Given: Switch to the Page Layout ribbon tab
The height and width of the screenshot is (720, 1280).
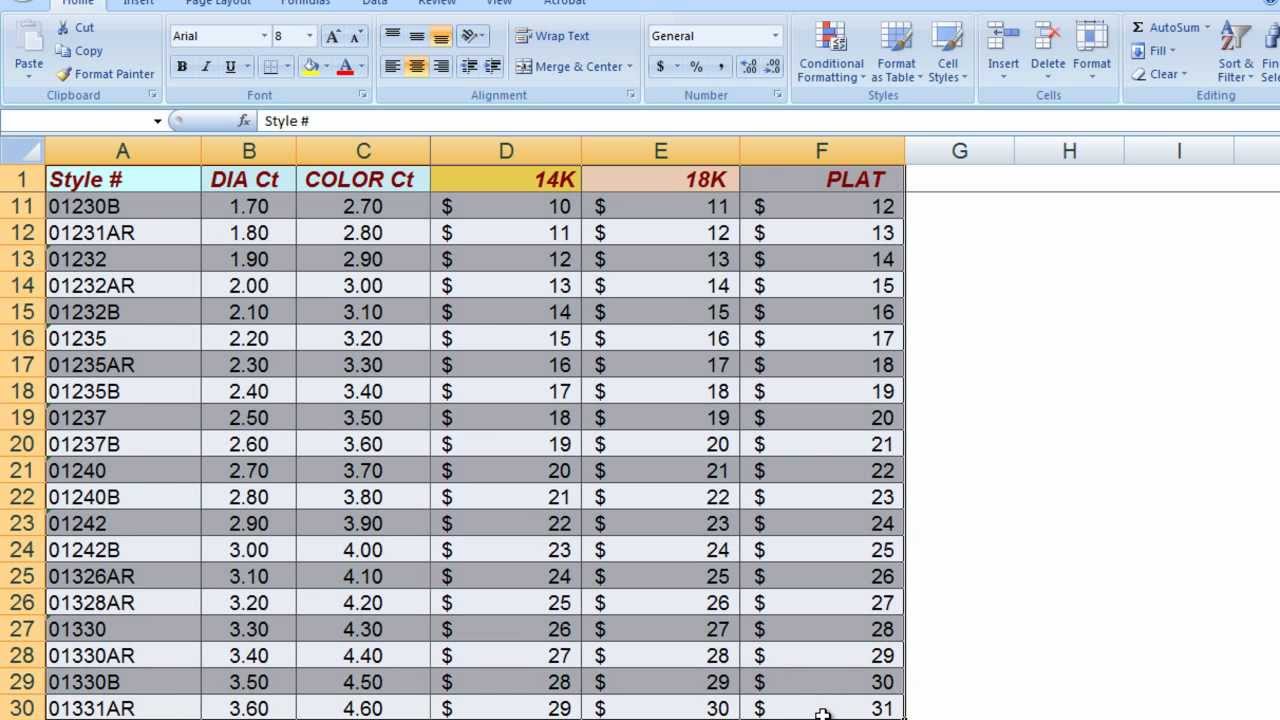Looking at the screenshot, I should pos(218,3).
